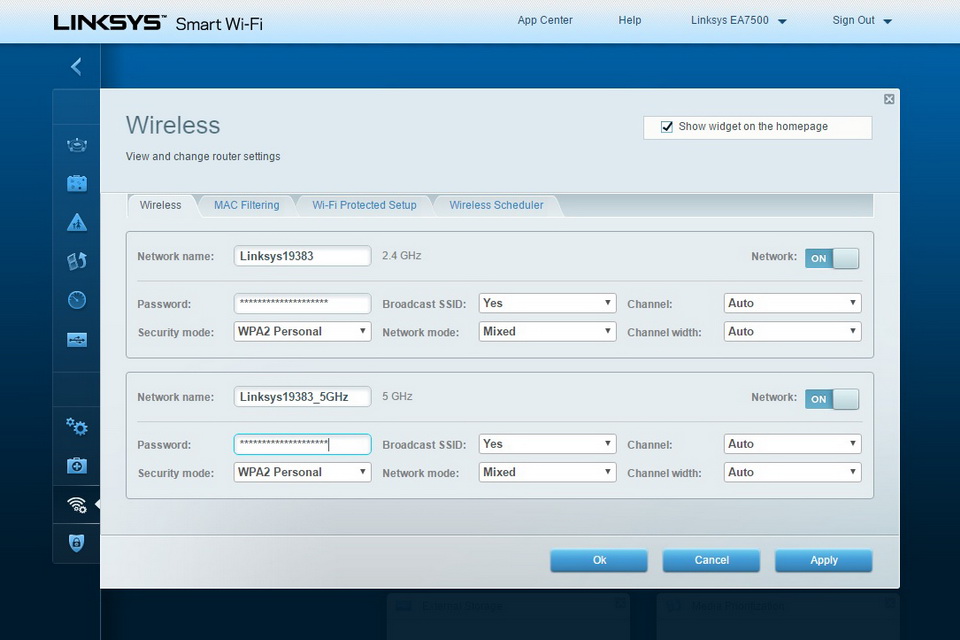Click the Apply button
The width and height of the screenshot is (960, 640).
point(823,560)
